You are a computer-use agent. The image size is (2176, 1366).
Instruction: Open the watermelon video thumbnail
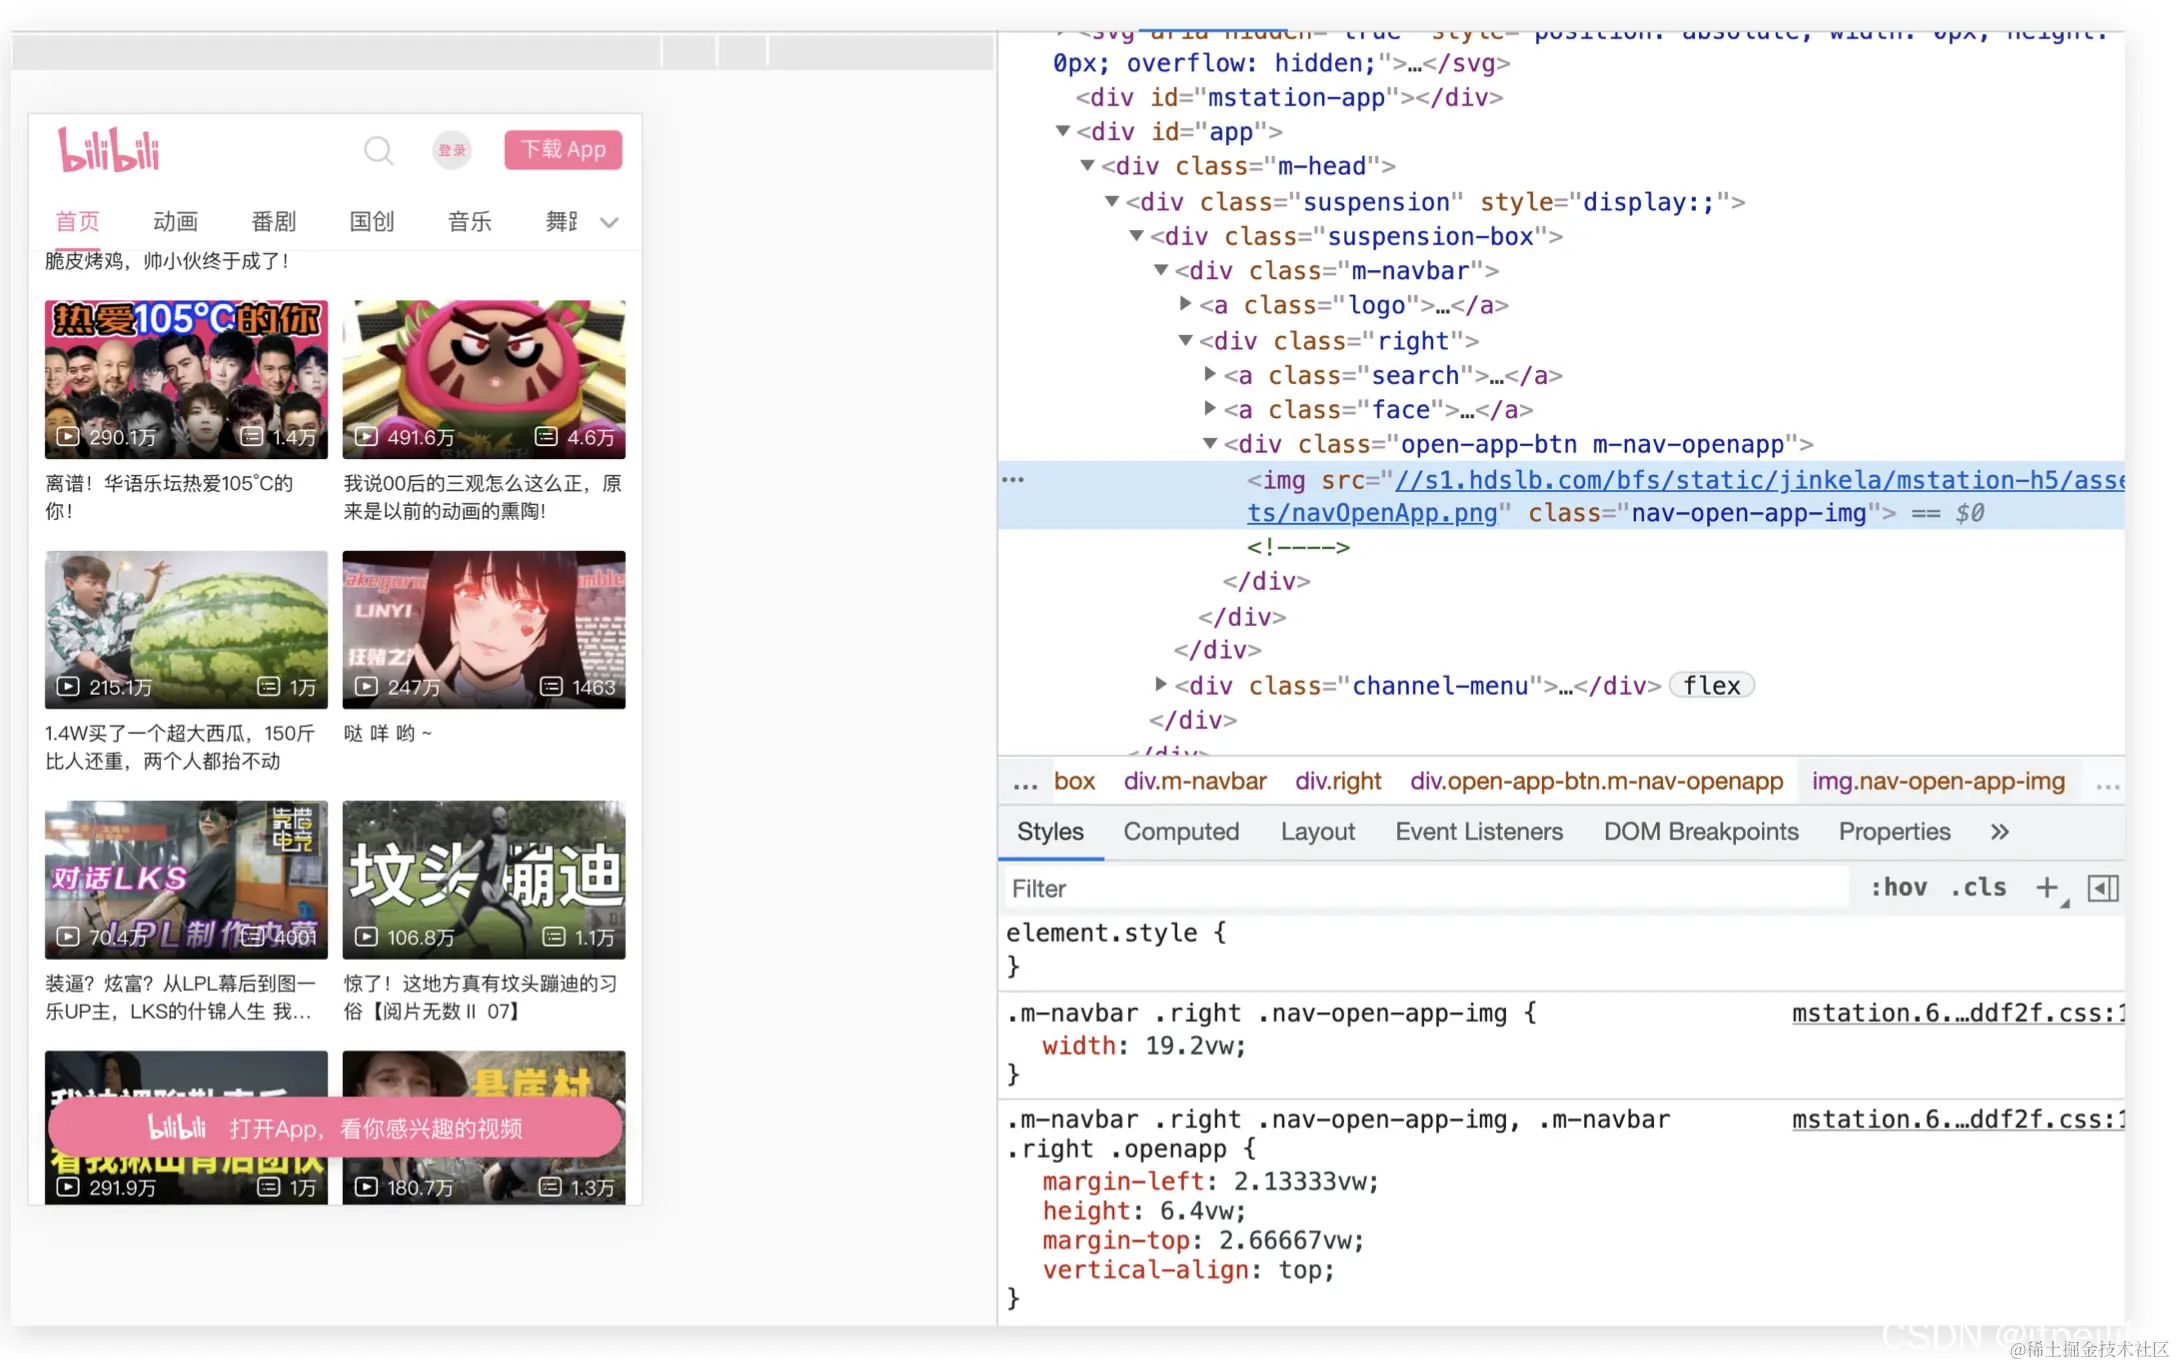click(x=186, y=629)
